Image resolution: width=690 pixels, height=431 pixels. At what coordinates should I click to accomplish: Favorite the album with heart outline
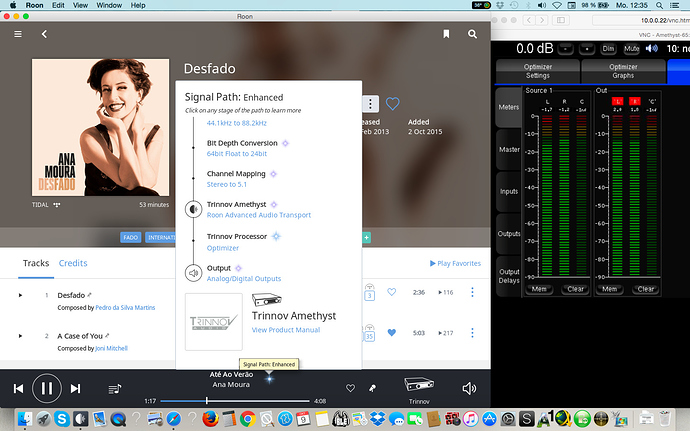coord(393,104)
